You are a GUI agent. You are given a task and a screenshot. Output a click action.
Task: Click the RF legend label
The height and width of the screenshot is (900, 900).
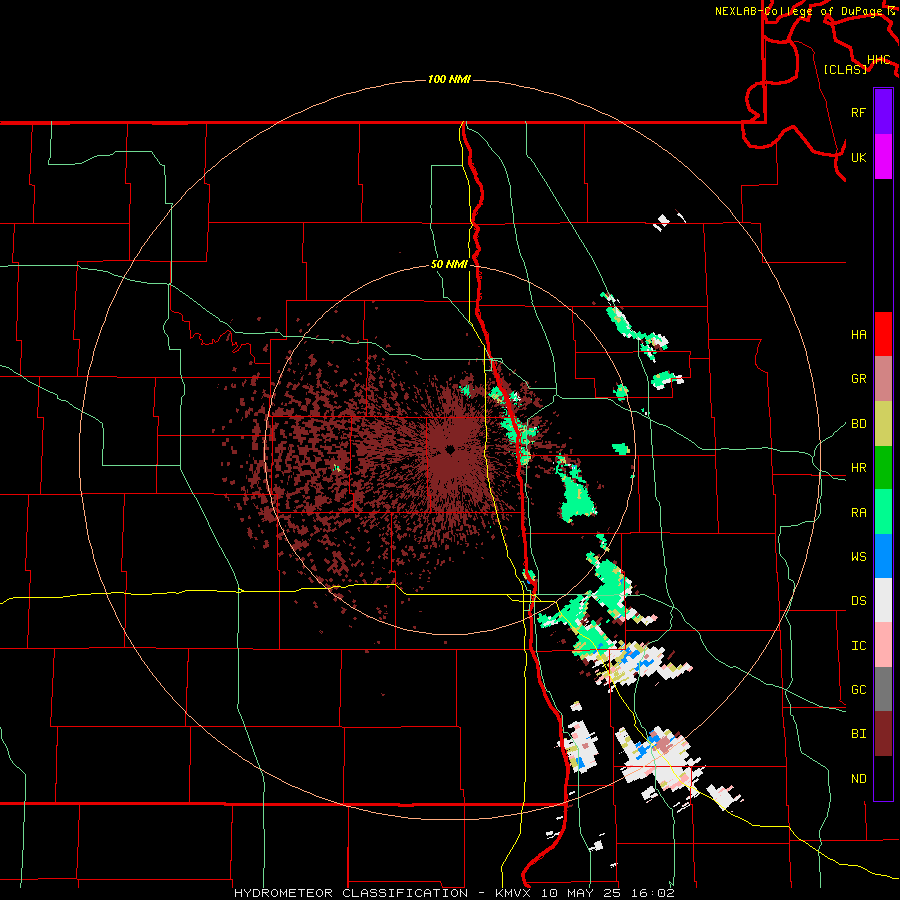click(858, 112)
